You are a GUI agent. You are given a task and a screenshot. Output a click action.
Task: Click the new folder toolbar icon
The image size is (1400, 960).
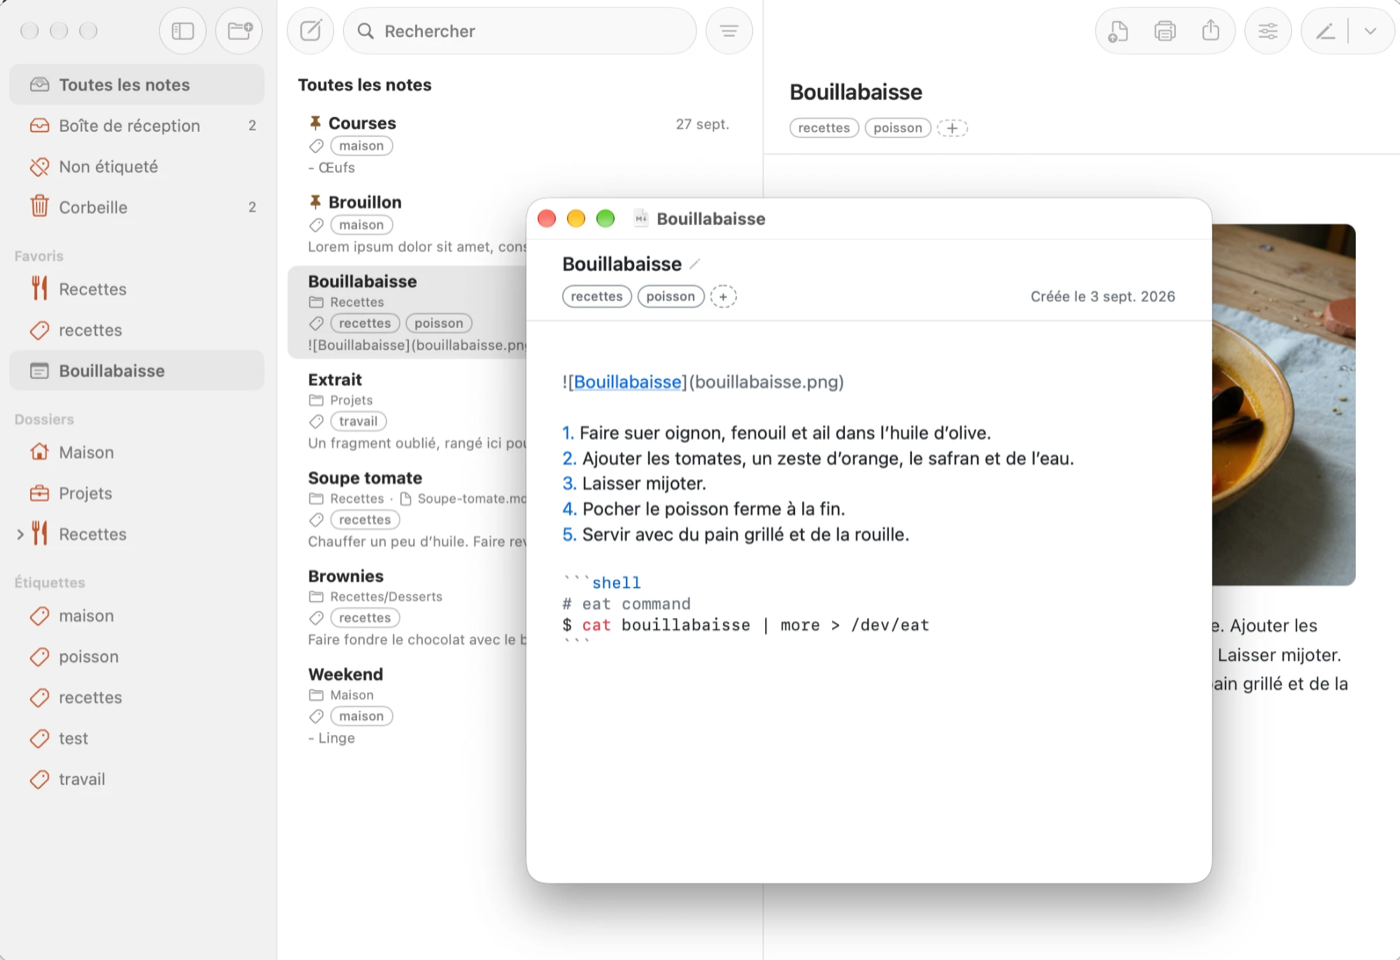tap(240, 31)
